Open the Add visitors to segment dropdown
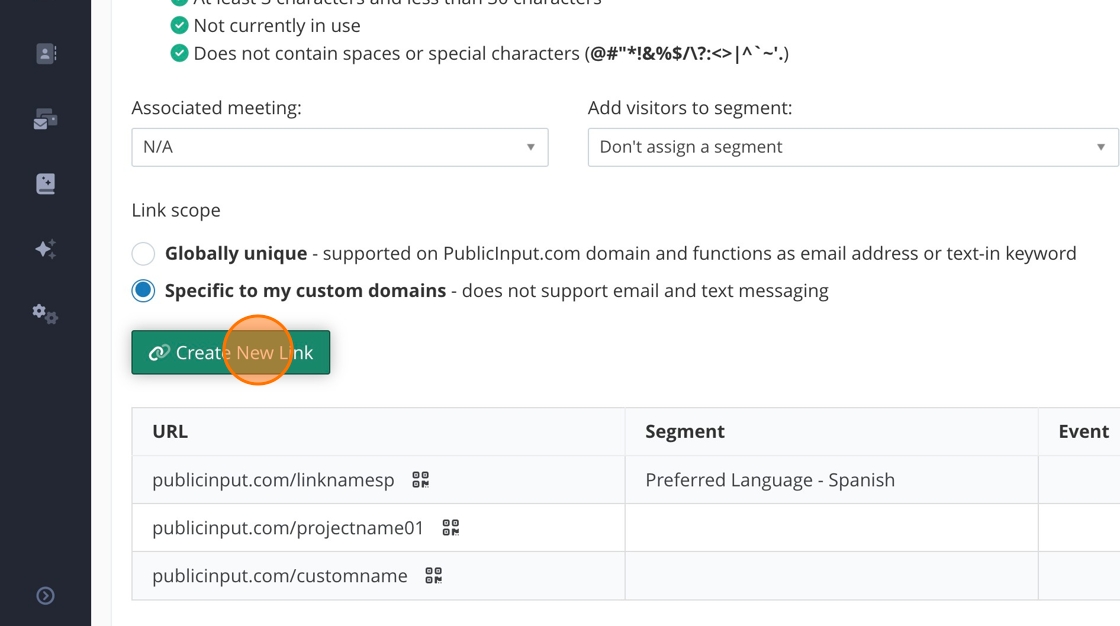Screen dimensions: 1120x626 point(852,147)
